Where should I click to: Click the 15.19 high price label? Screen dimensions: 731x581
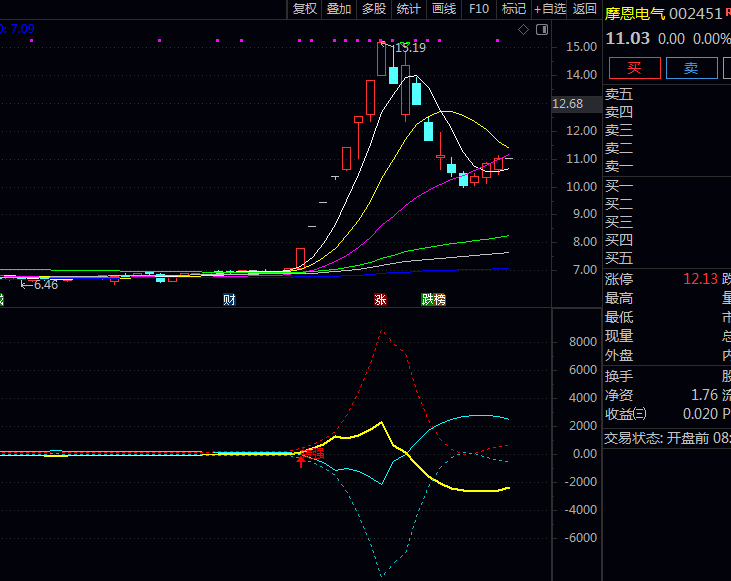410,48
